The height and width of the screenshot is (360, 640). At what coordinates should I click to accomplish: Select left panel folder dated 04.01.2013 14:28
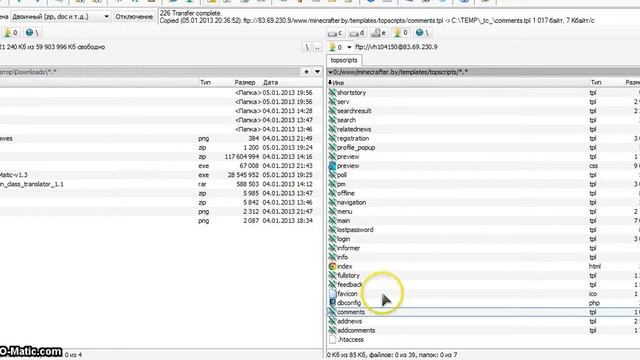point(161,111)
